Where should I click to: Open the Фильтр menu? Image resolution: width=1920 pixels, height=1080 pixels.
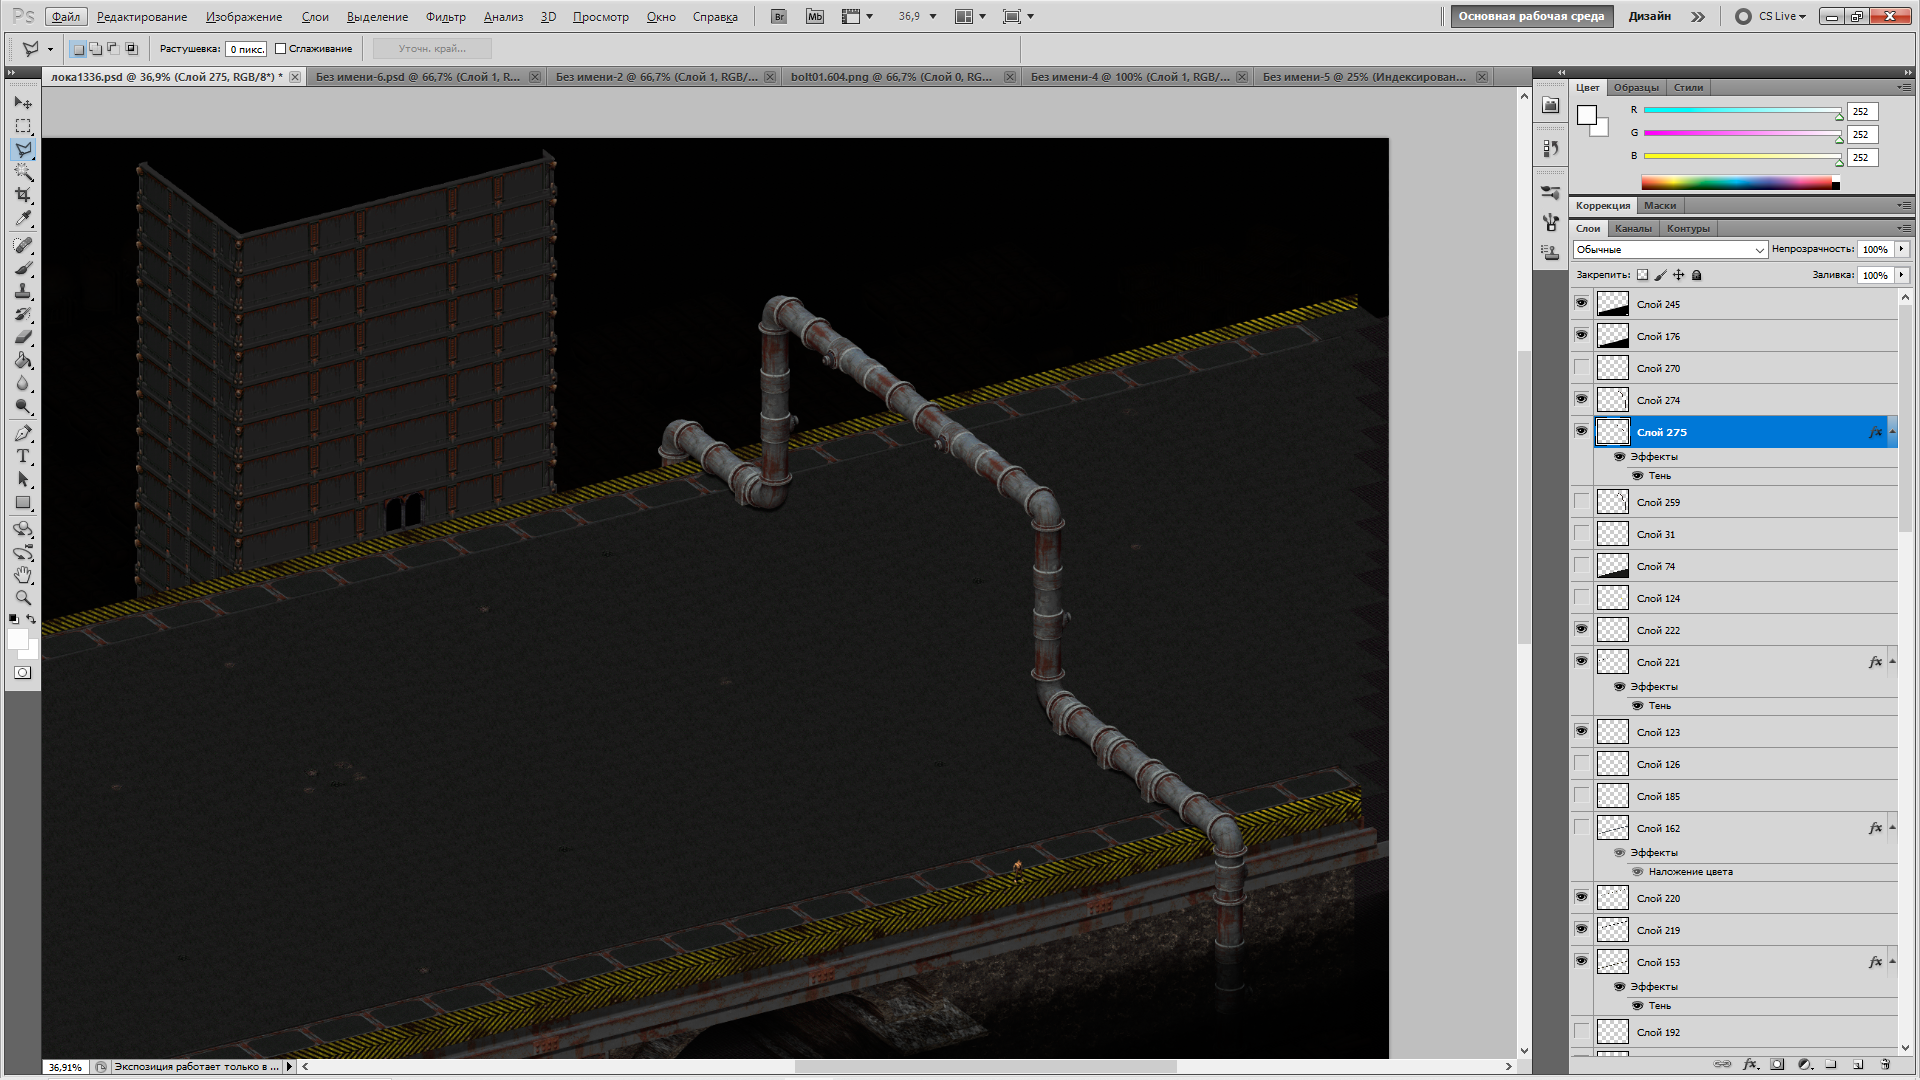coord(445,16)
